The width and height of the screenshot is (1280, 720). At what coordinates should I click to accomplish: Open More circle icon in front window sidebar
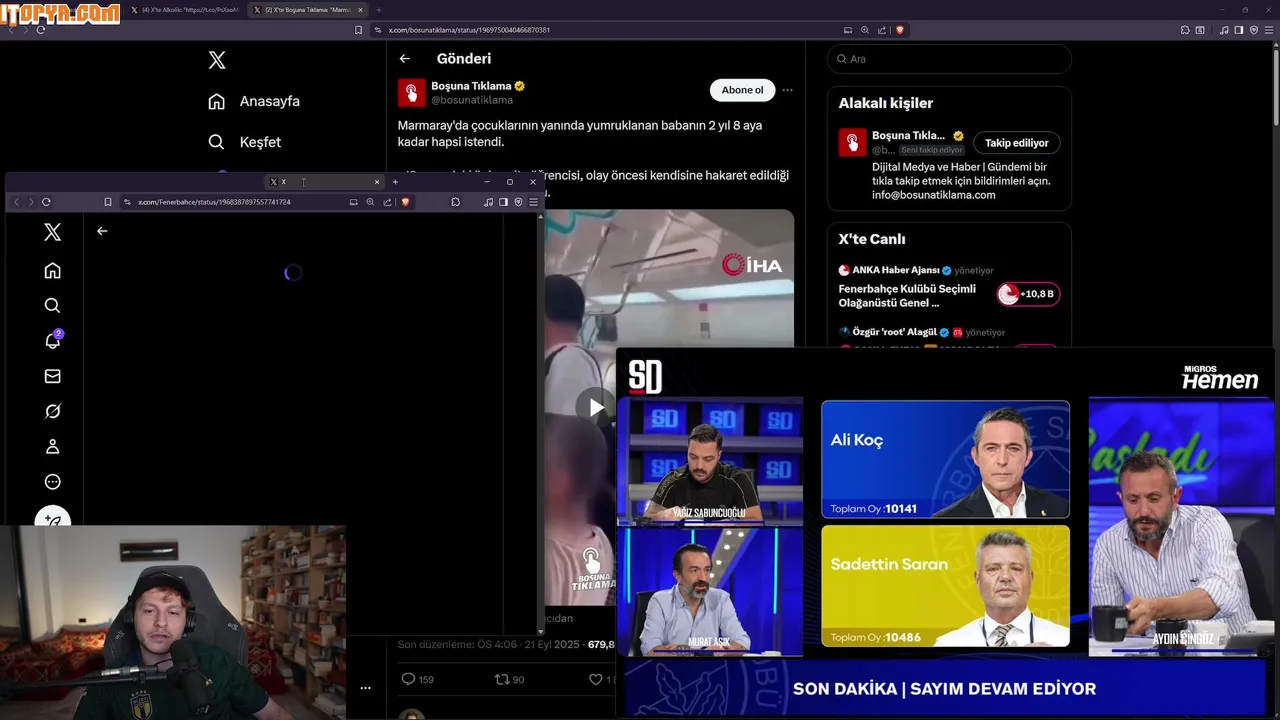pos(53,482)
